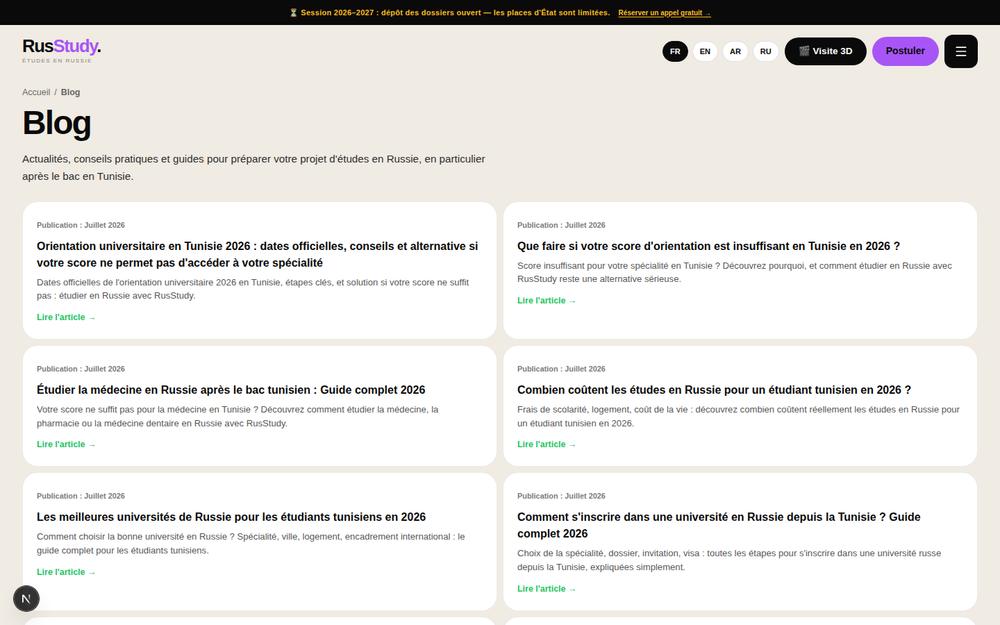The height and width of the screenshot is (625, 1000).
Task: Switch language to EN
Action: tap(705, 52)
